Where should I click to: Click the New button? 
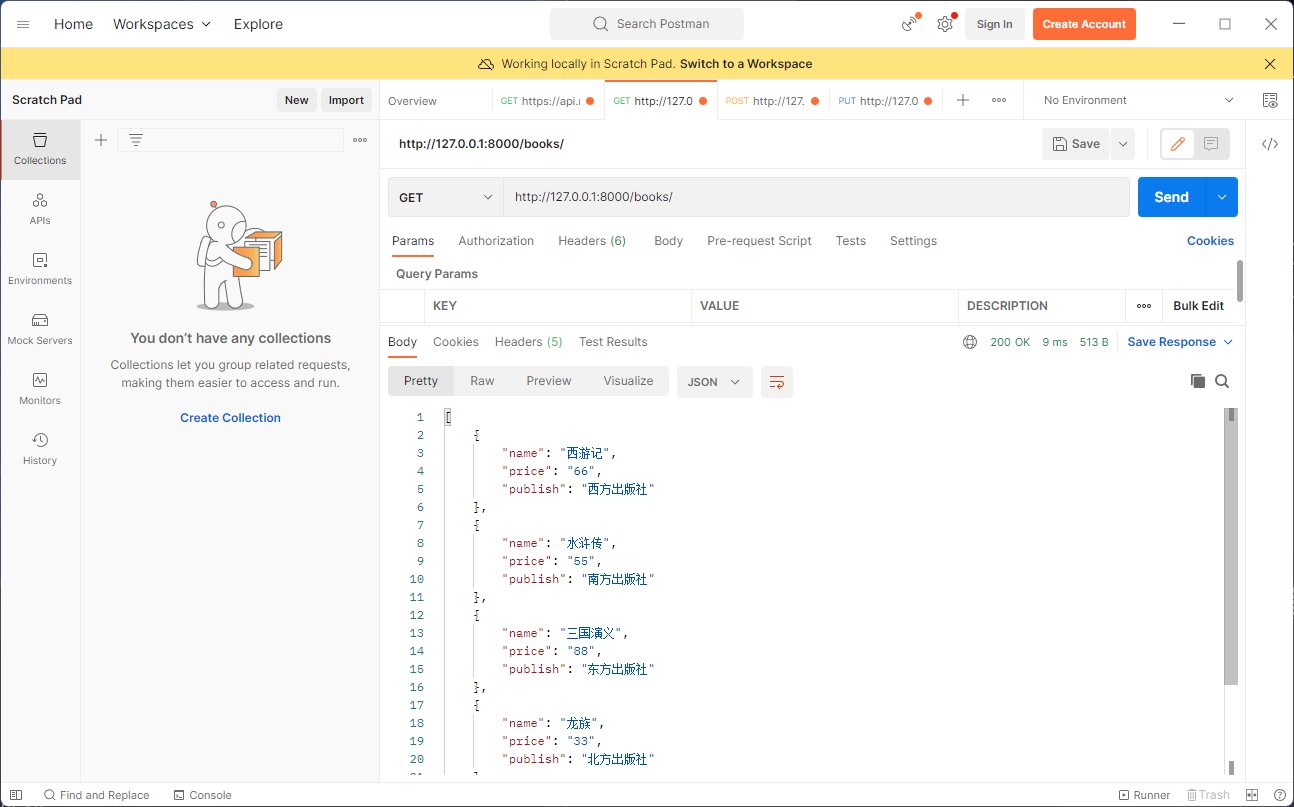click(x=297, y=100)
